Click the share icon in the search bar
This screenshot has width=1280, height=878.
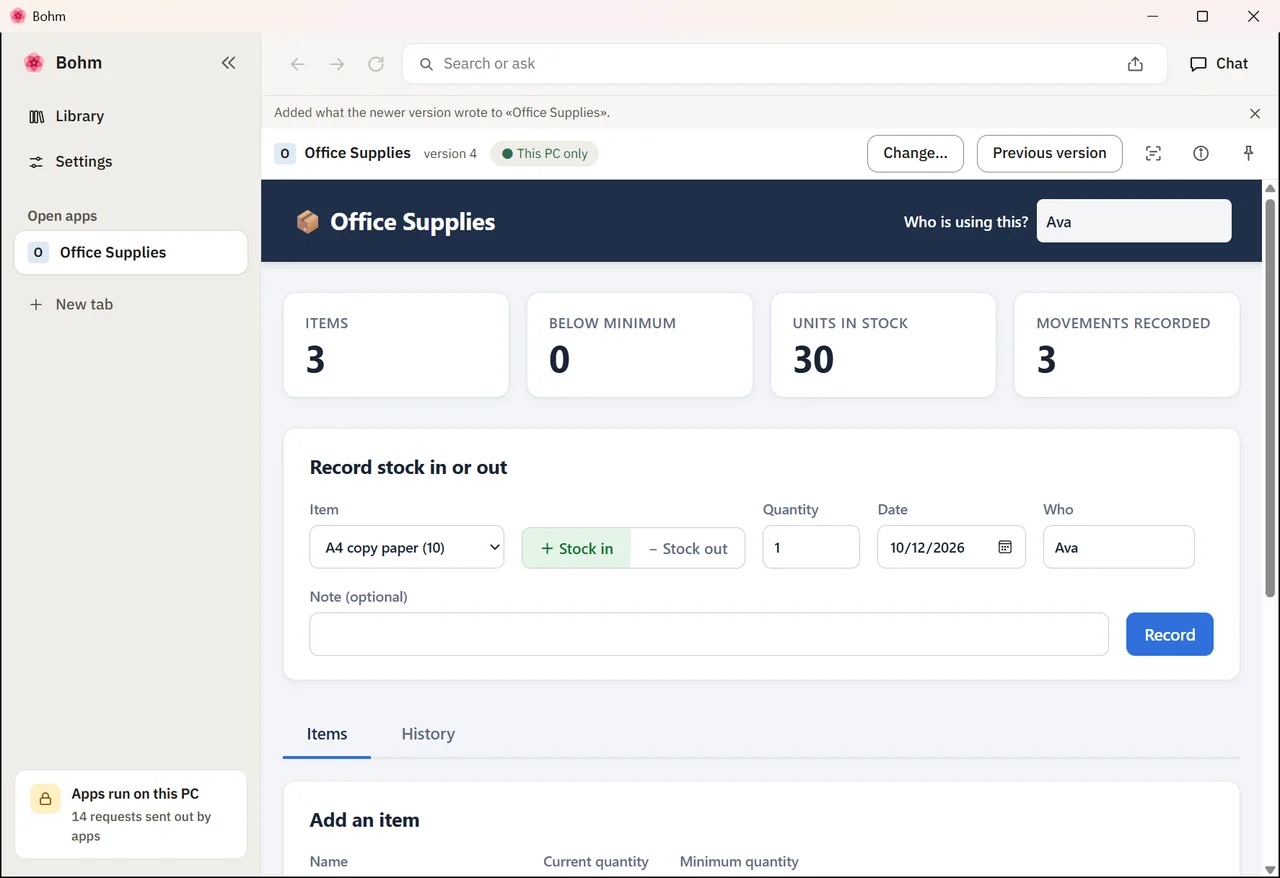point(1135,64)
